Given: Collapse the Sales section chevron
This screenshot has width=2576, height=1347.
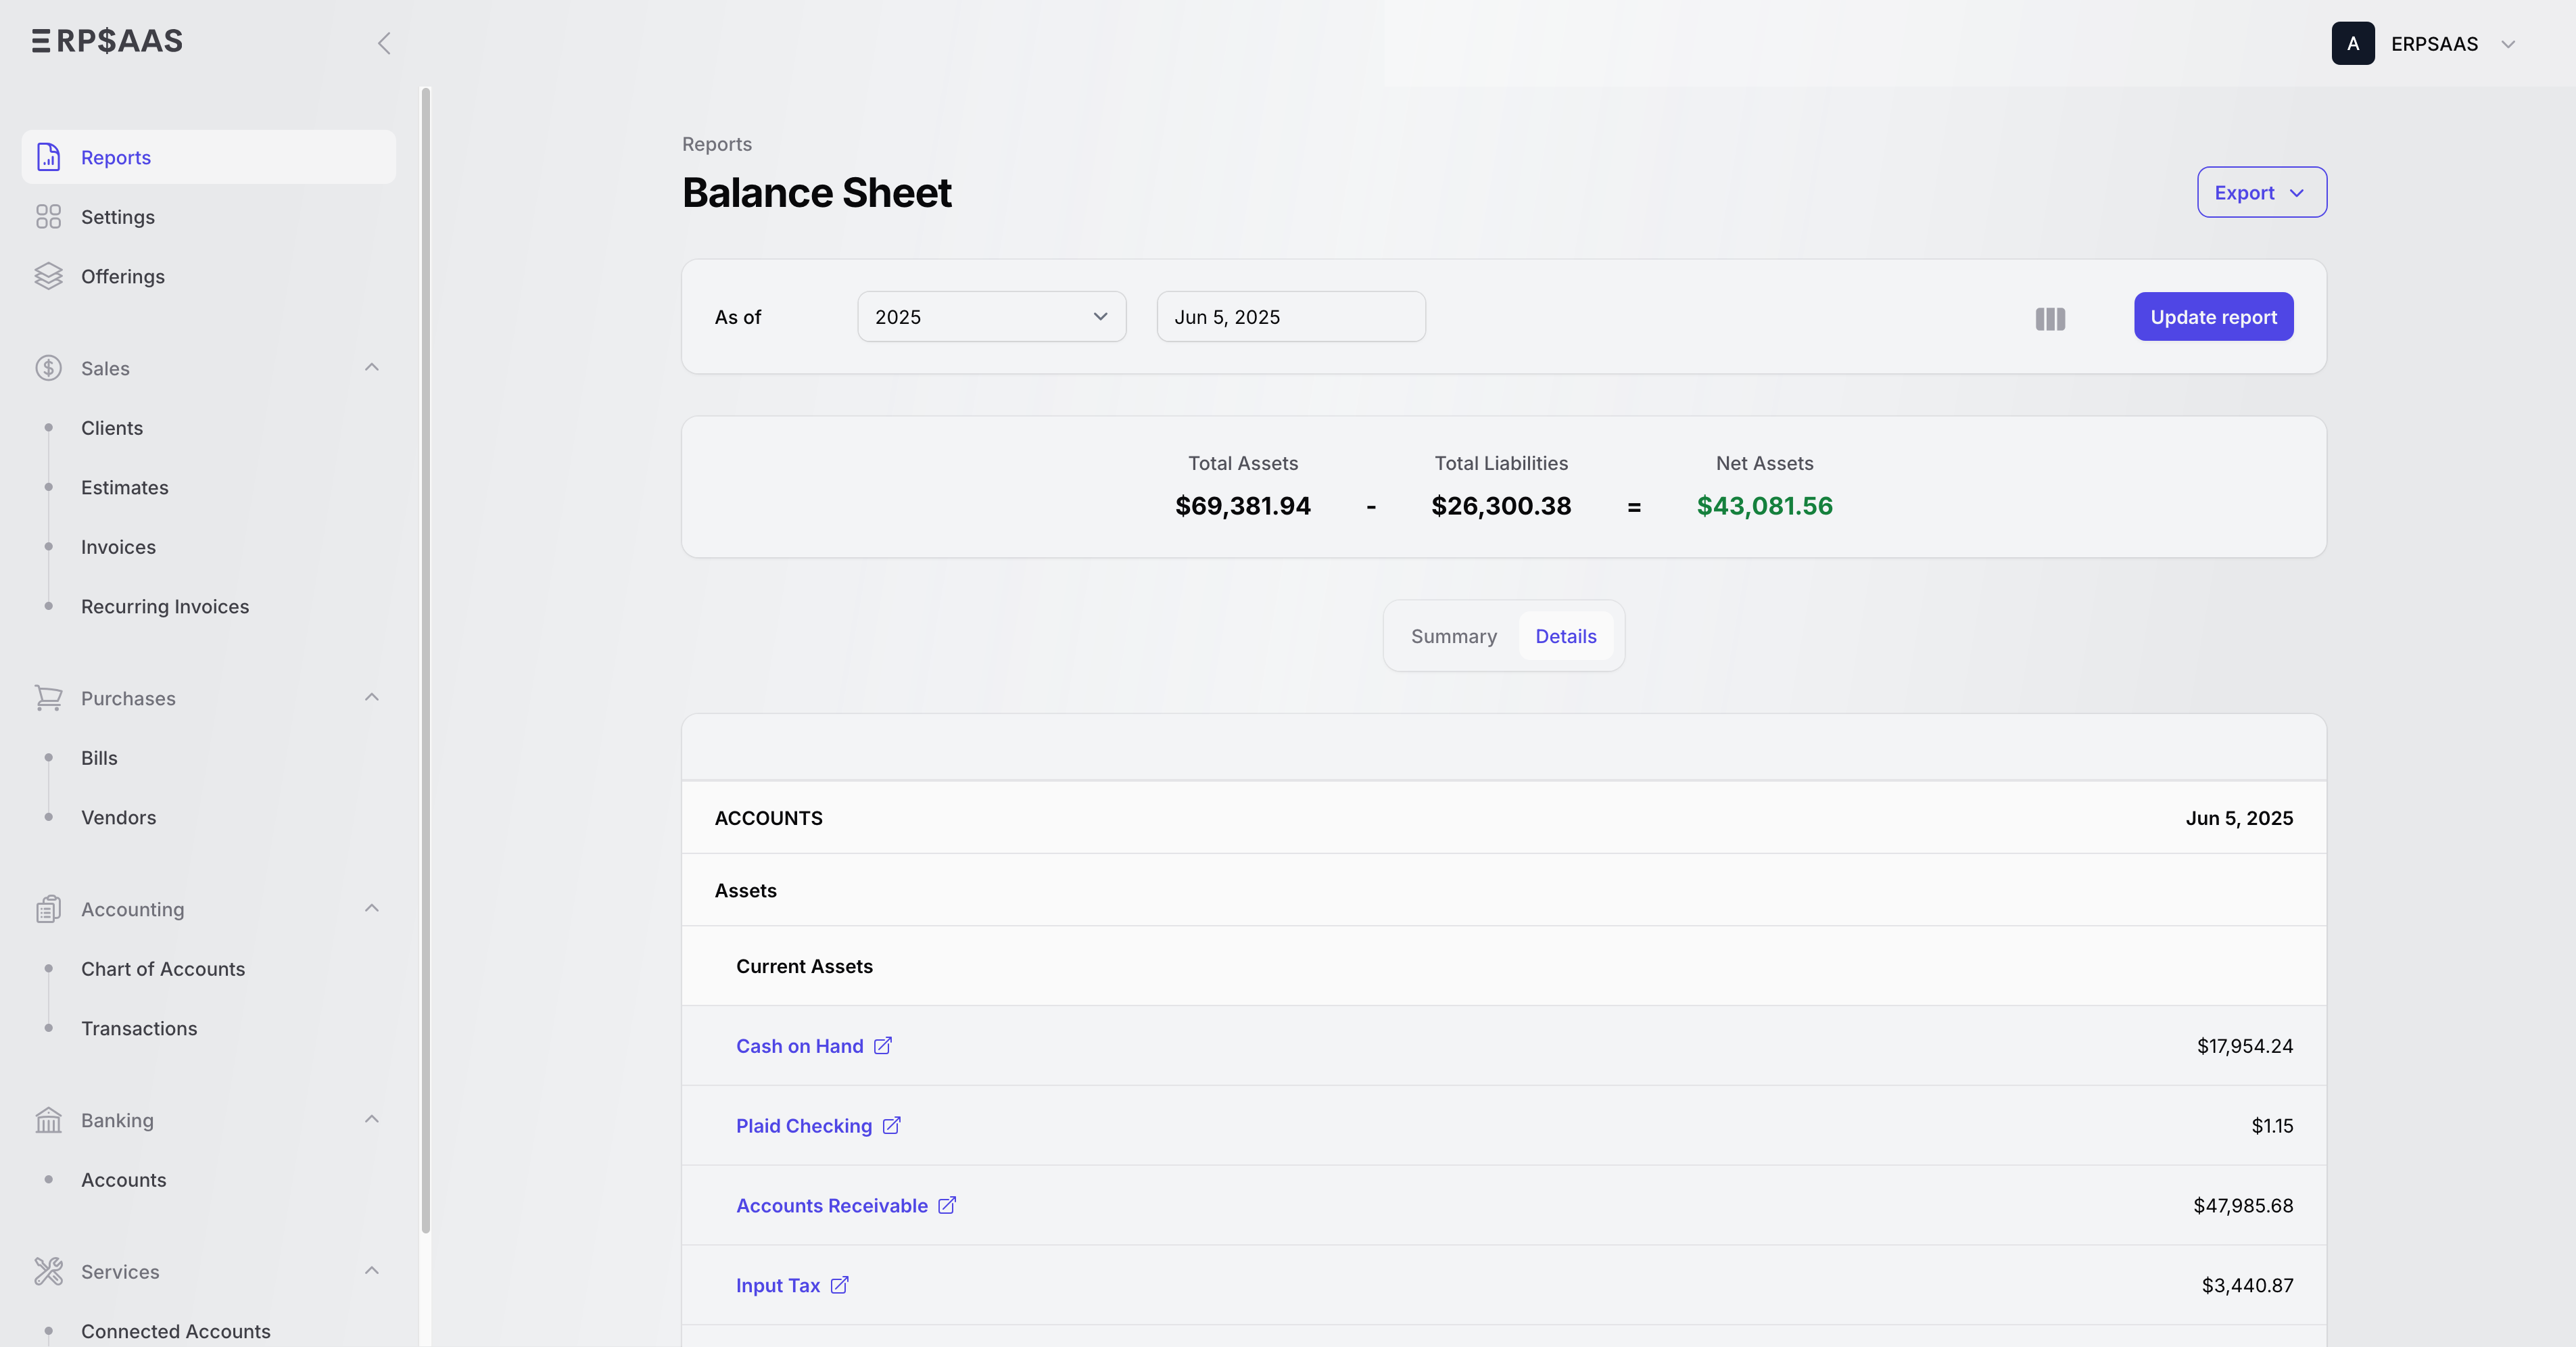Looking at the screenshot, I should tap(372, 367).
